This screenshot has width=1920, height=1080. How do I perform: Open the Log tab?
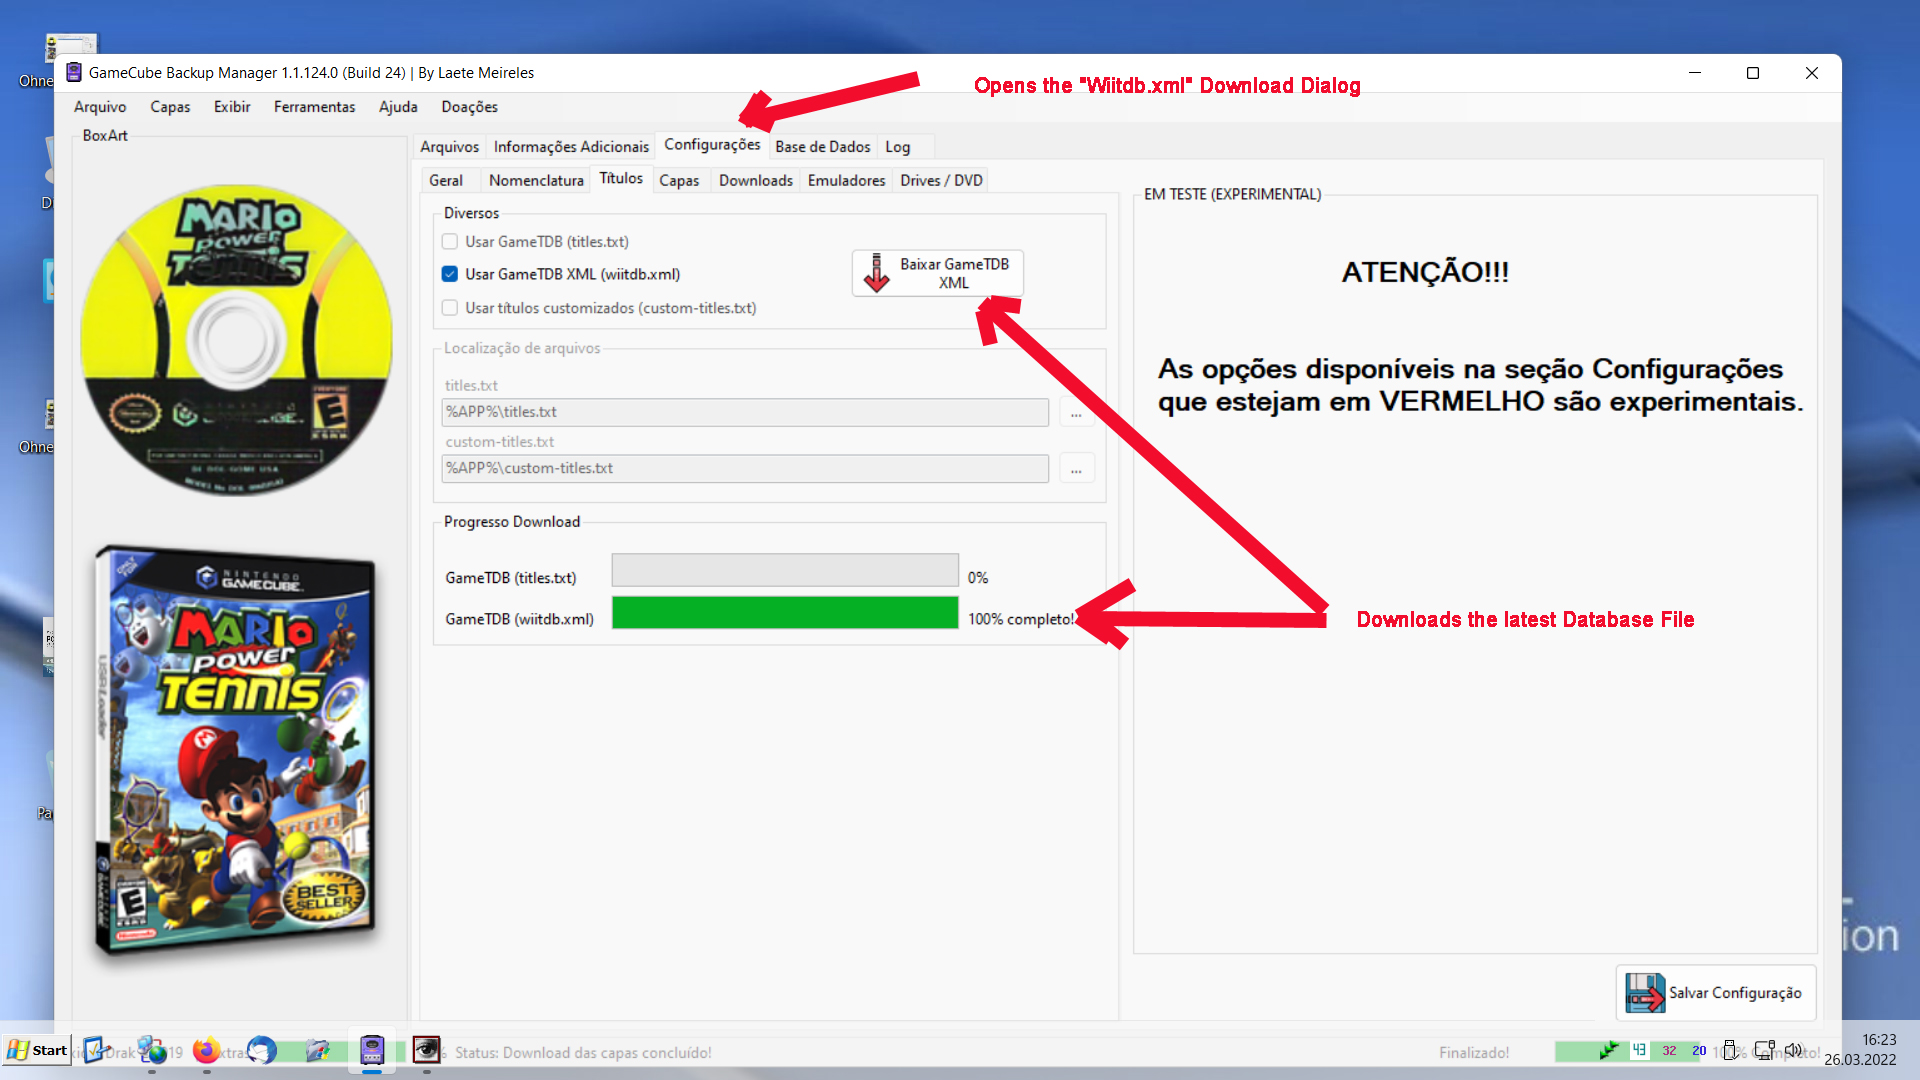click(898, 147)
